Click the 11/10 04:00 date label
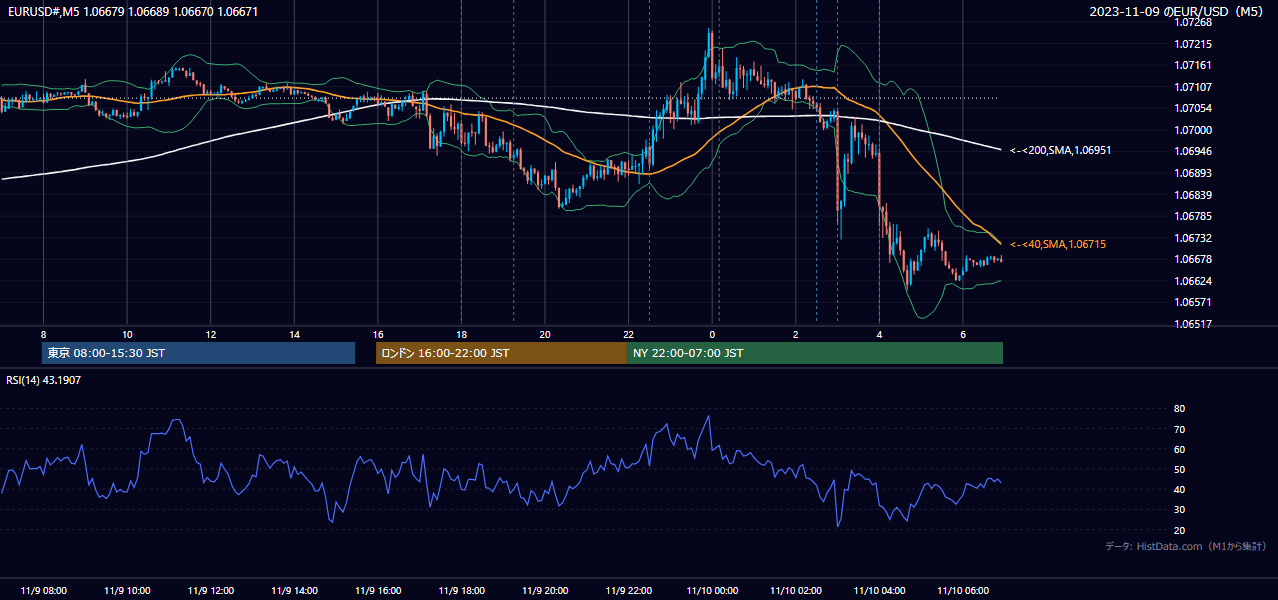The width and height of the screenshot is (1278, 600). click(x=879, y=591)
